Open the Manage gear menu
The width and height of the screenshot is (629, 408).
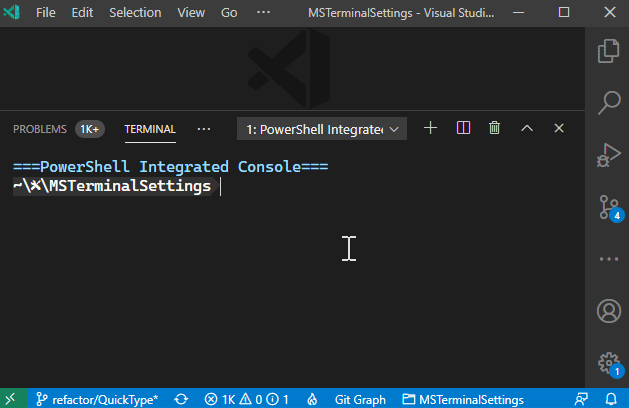pos(610,364)
